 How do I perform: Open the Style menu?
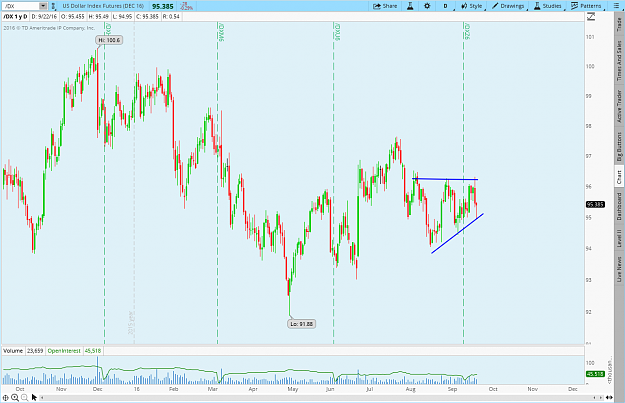click(x=472, y=6)
